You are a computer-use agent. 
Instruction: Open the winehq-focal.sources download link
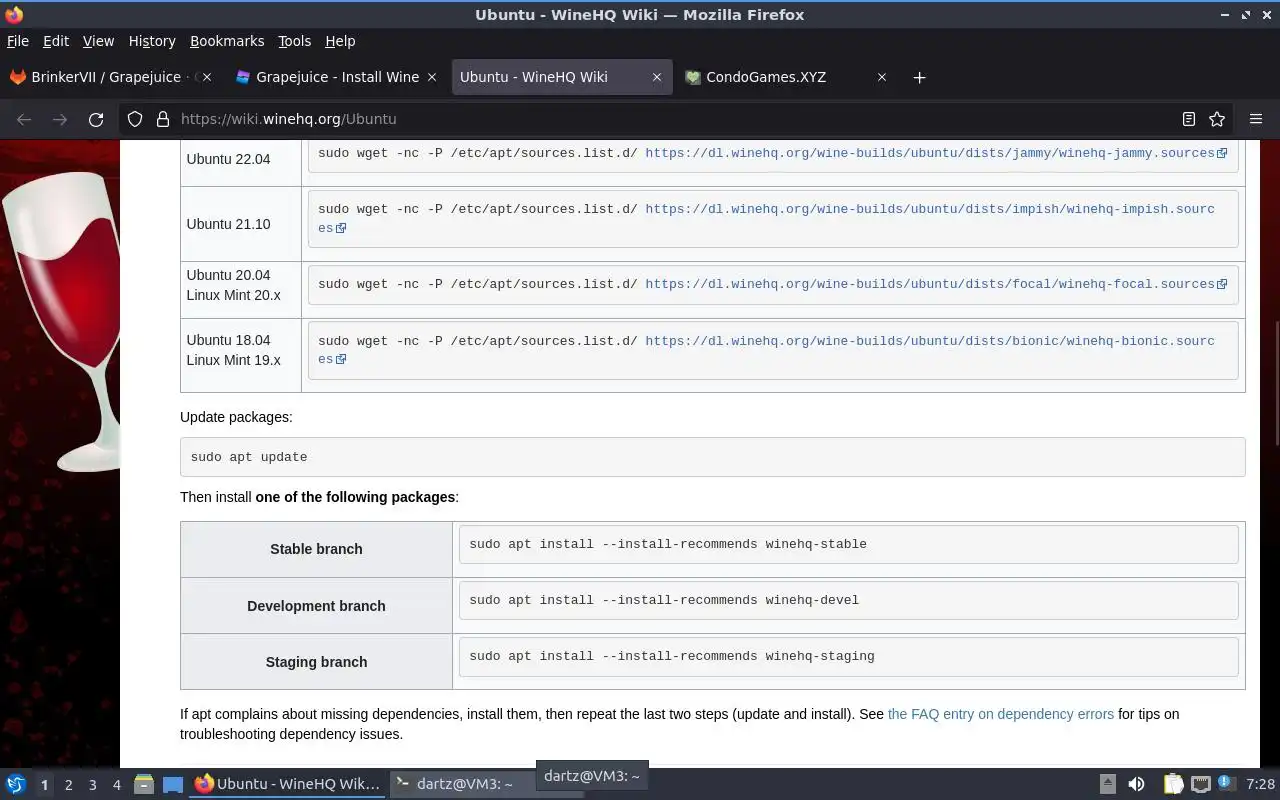click(929, 284)
